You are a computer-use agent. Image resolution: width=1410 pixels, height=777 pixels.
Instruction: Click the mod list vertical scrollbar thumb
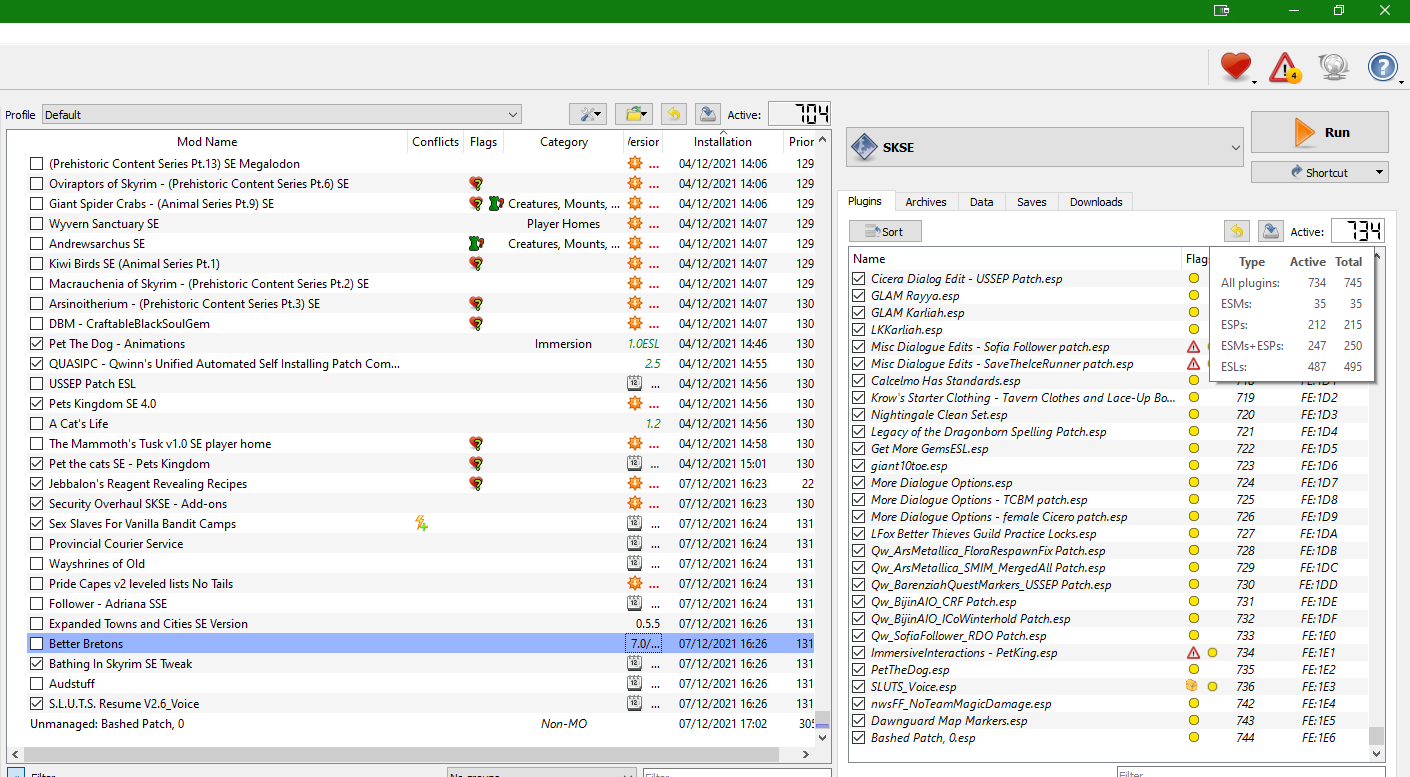[823, 718]
